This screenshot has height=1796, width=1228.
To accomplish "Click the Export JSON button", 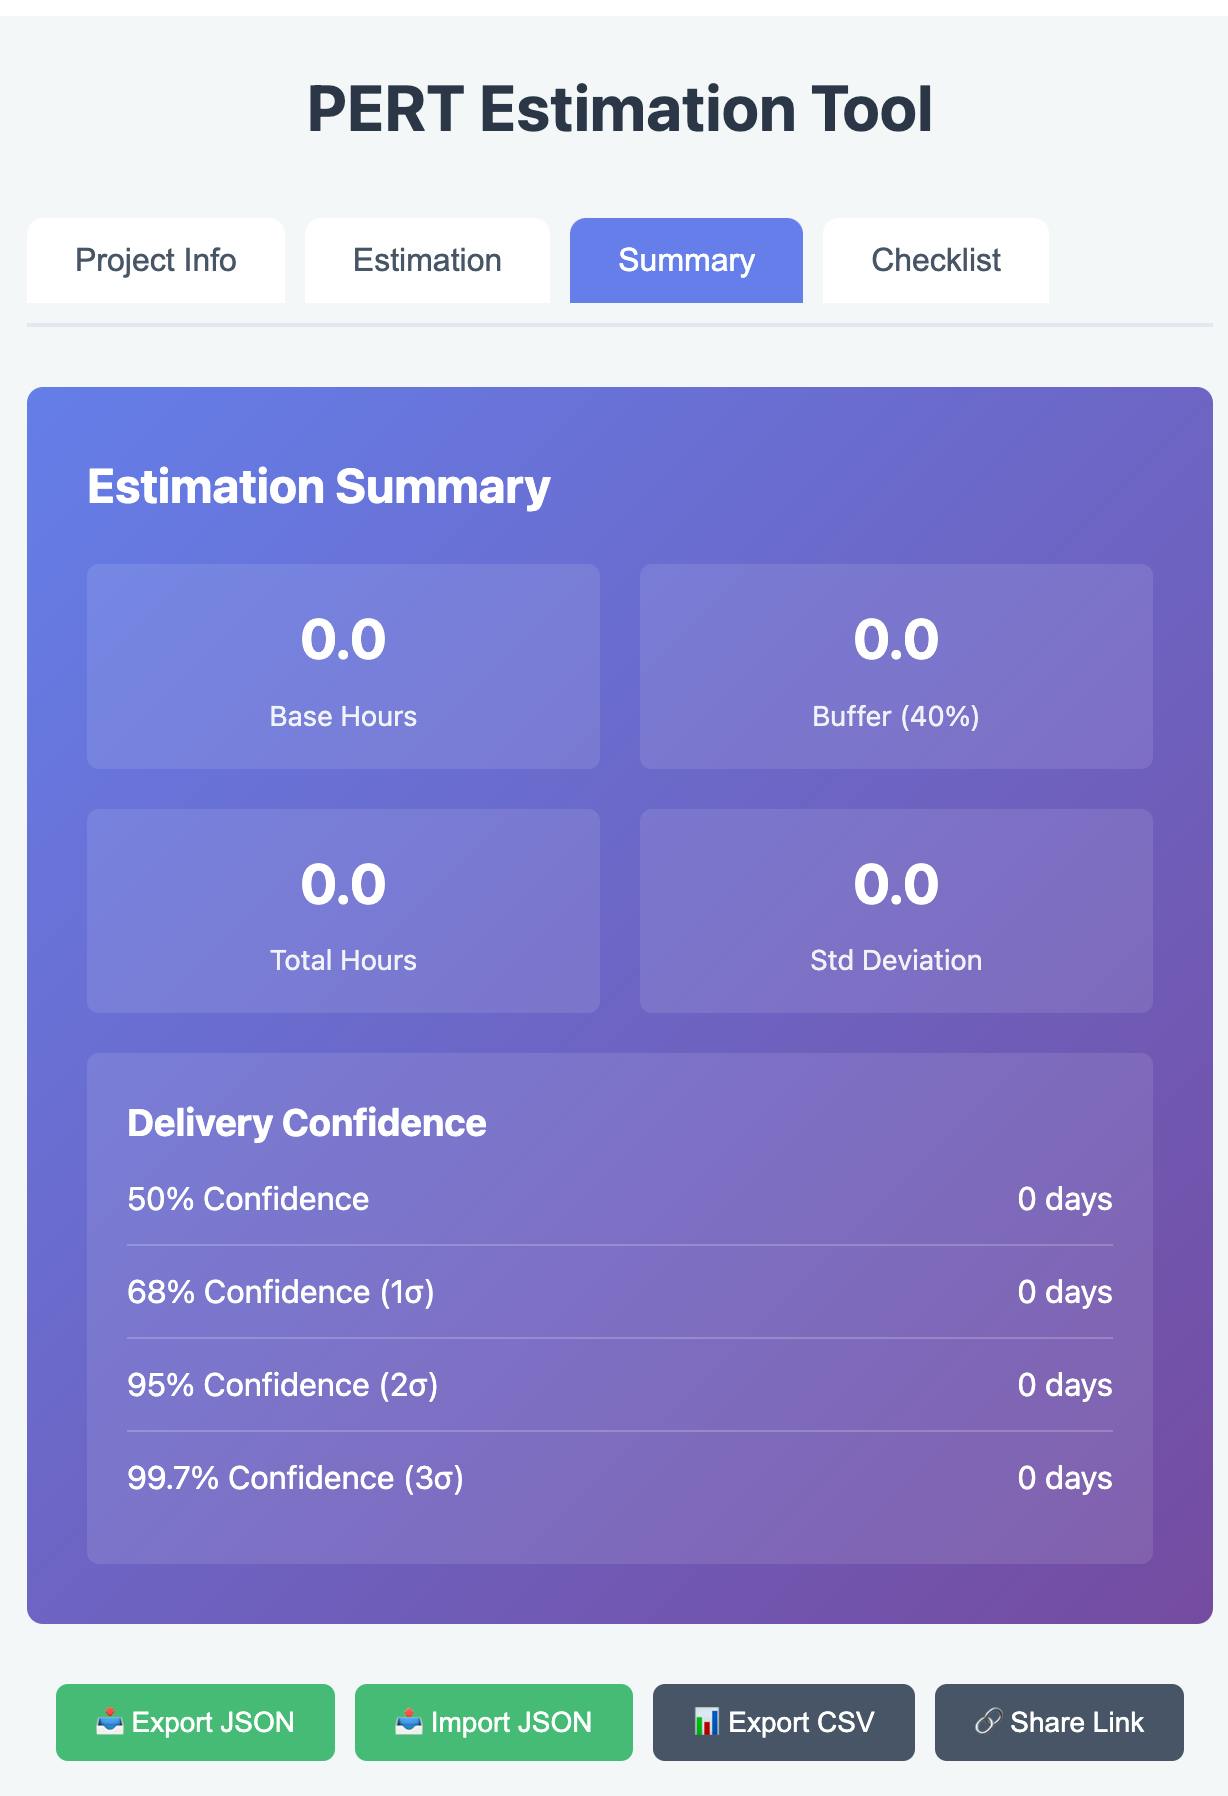I will point(195,1722).
